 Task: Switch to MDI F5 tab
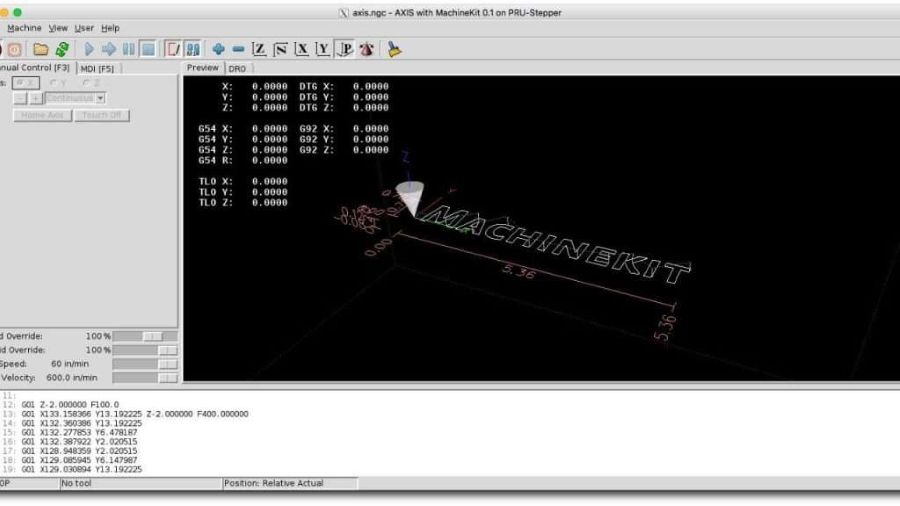[97, 69]
